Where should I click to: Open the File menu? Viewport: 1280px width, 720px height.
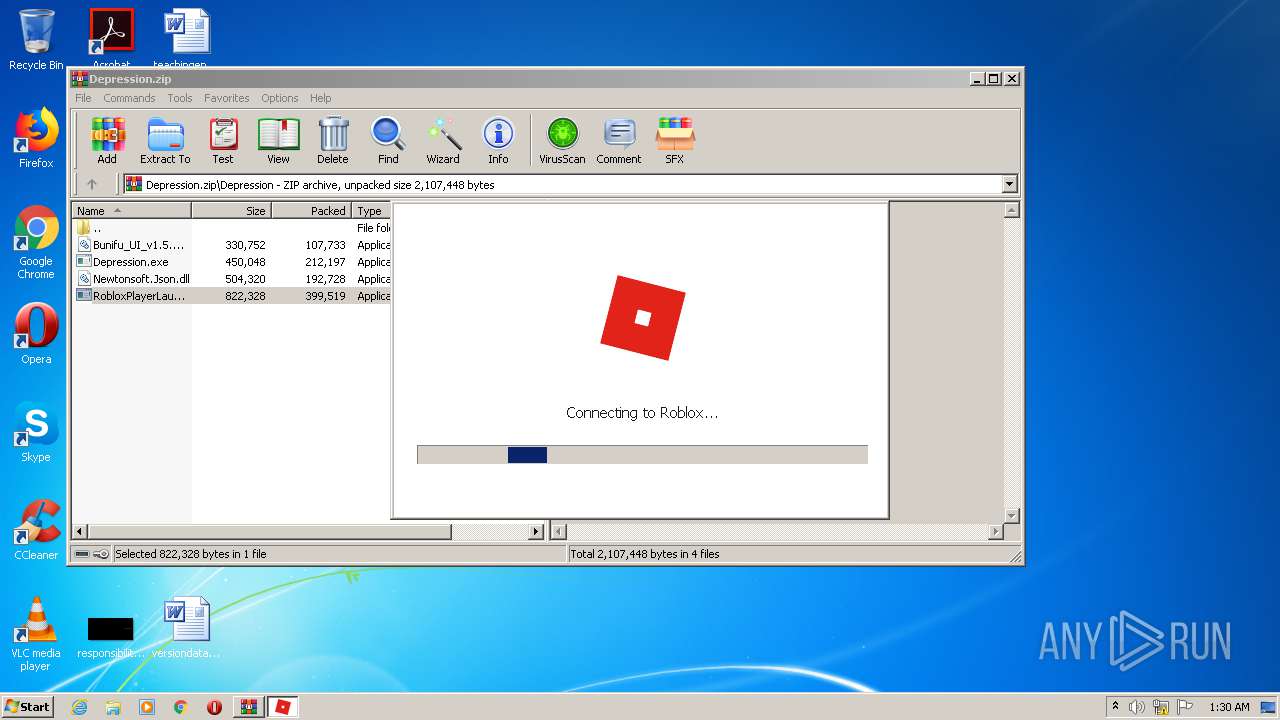click(x=83, y=98)
